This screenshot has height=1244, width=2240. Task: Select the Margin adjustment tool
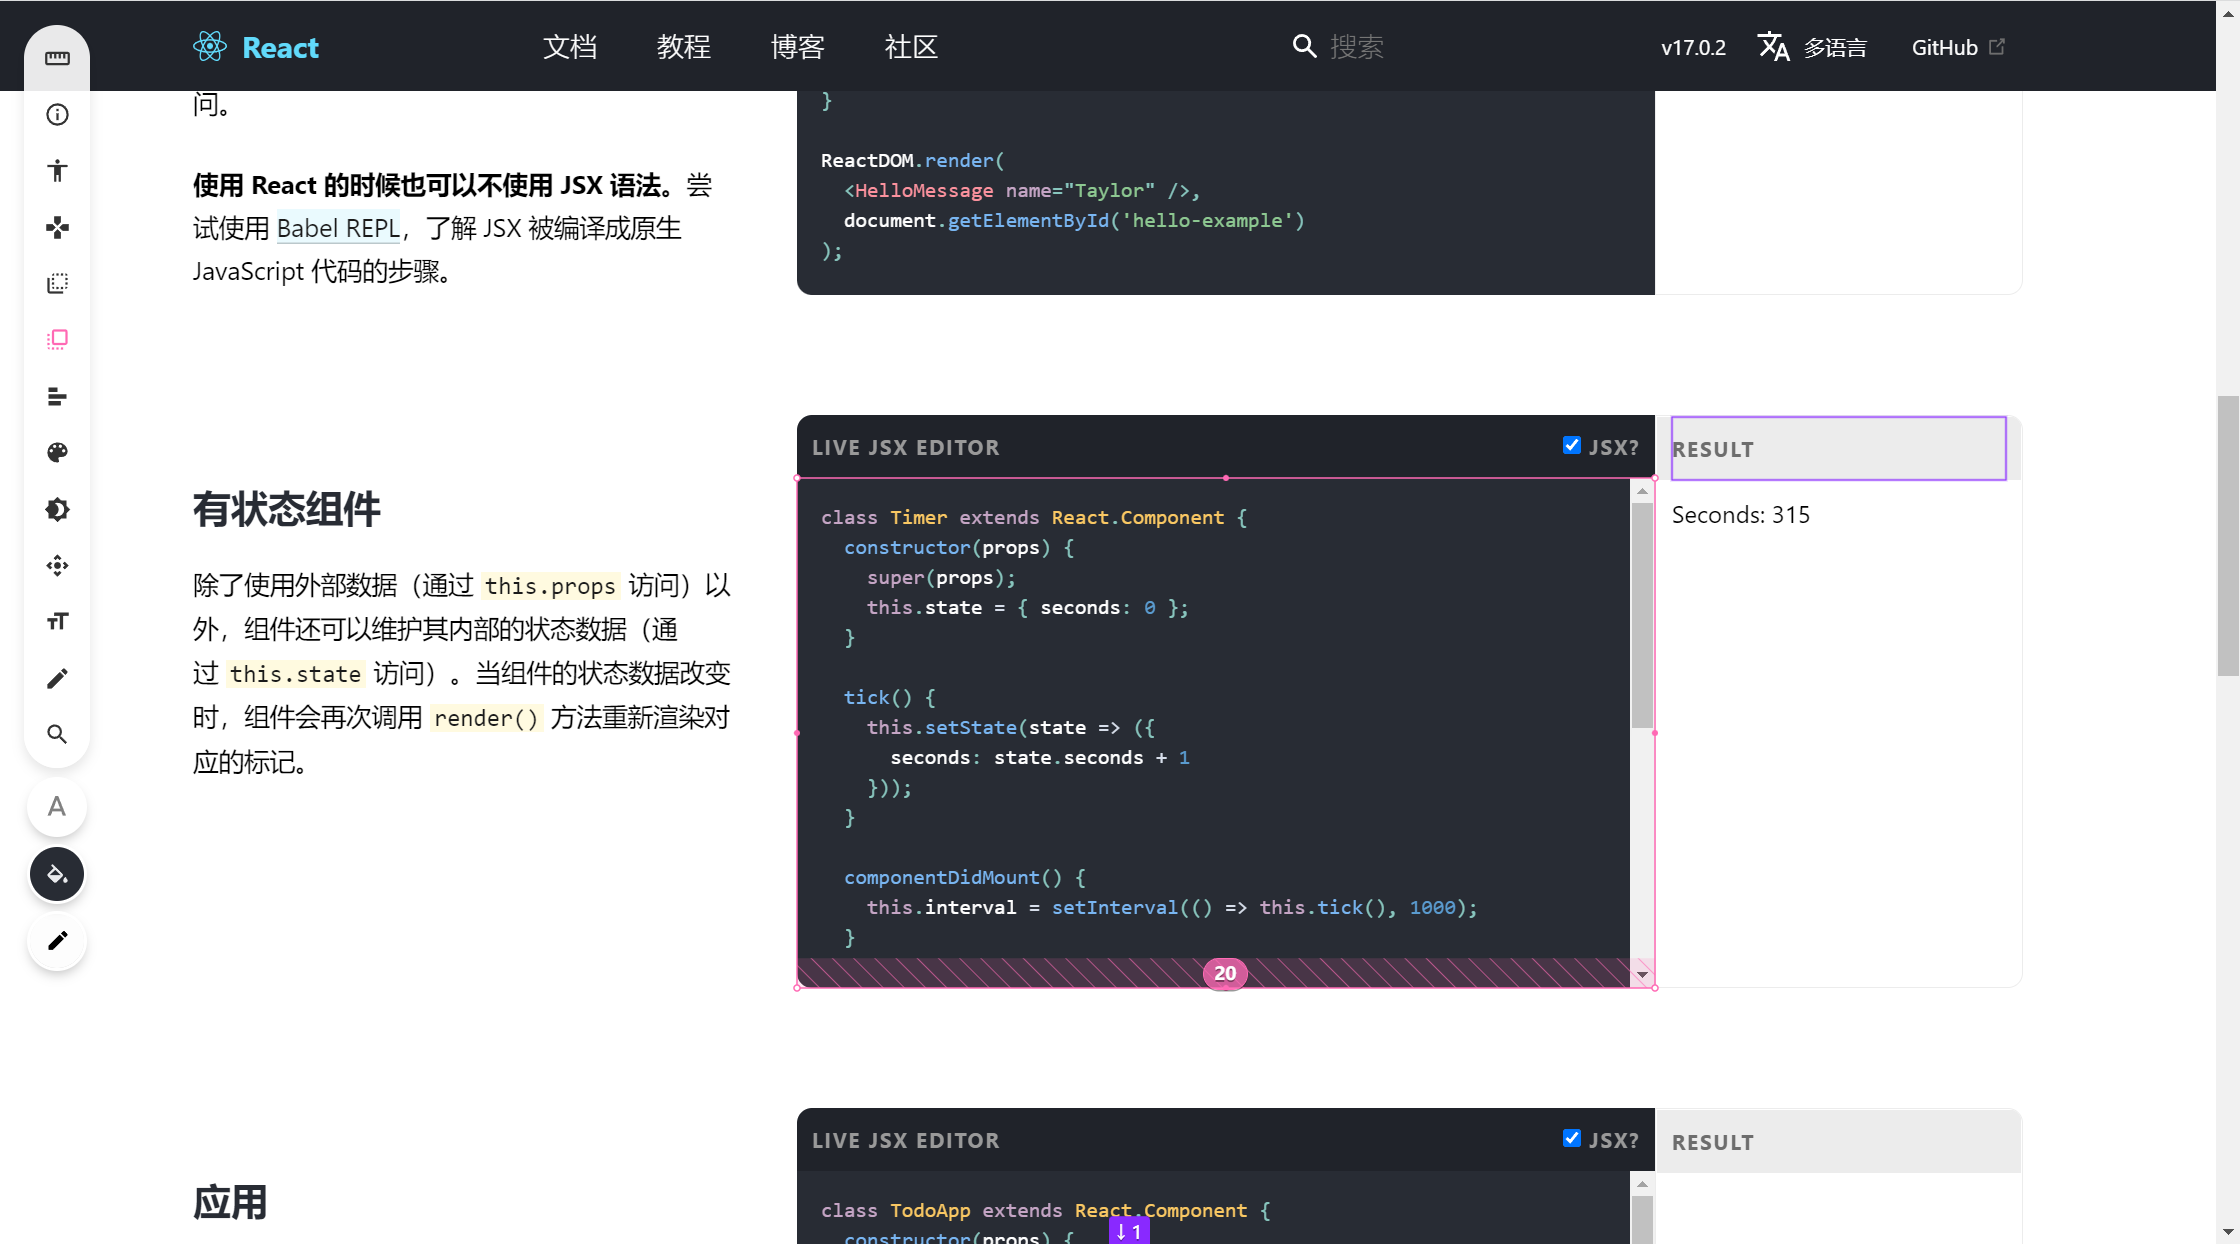(x=57, y=282)
